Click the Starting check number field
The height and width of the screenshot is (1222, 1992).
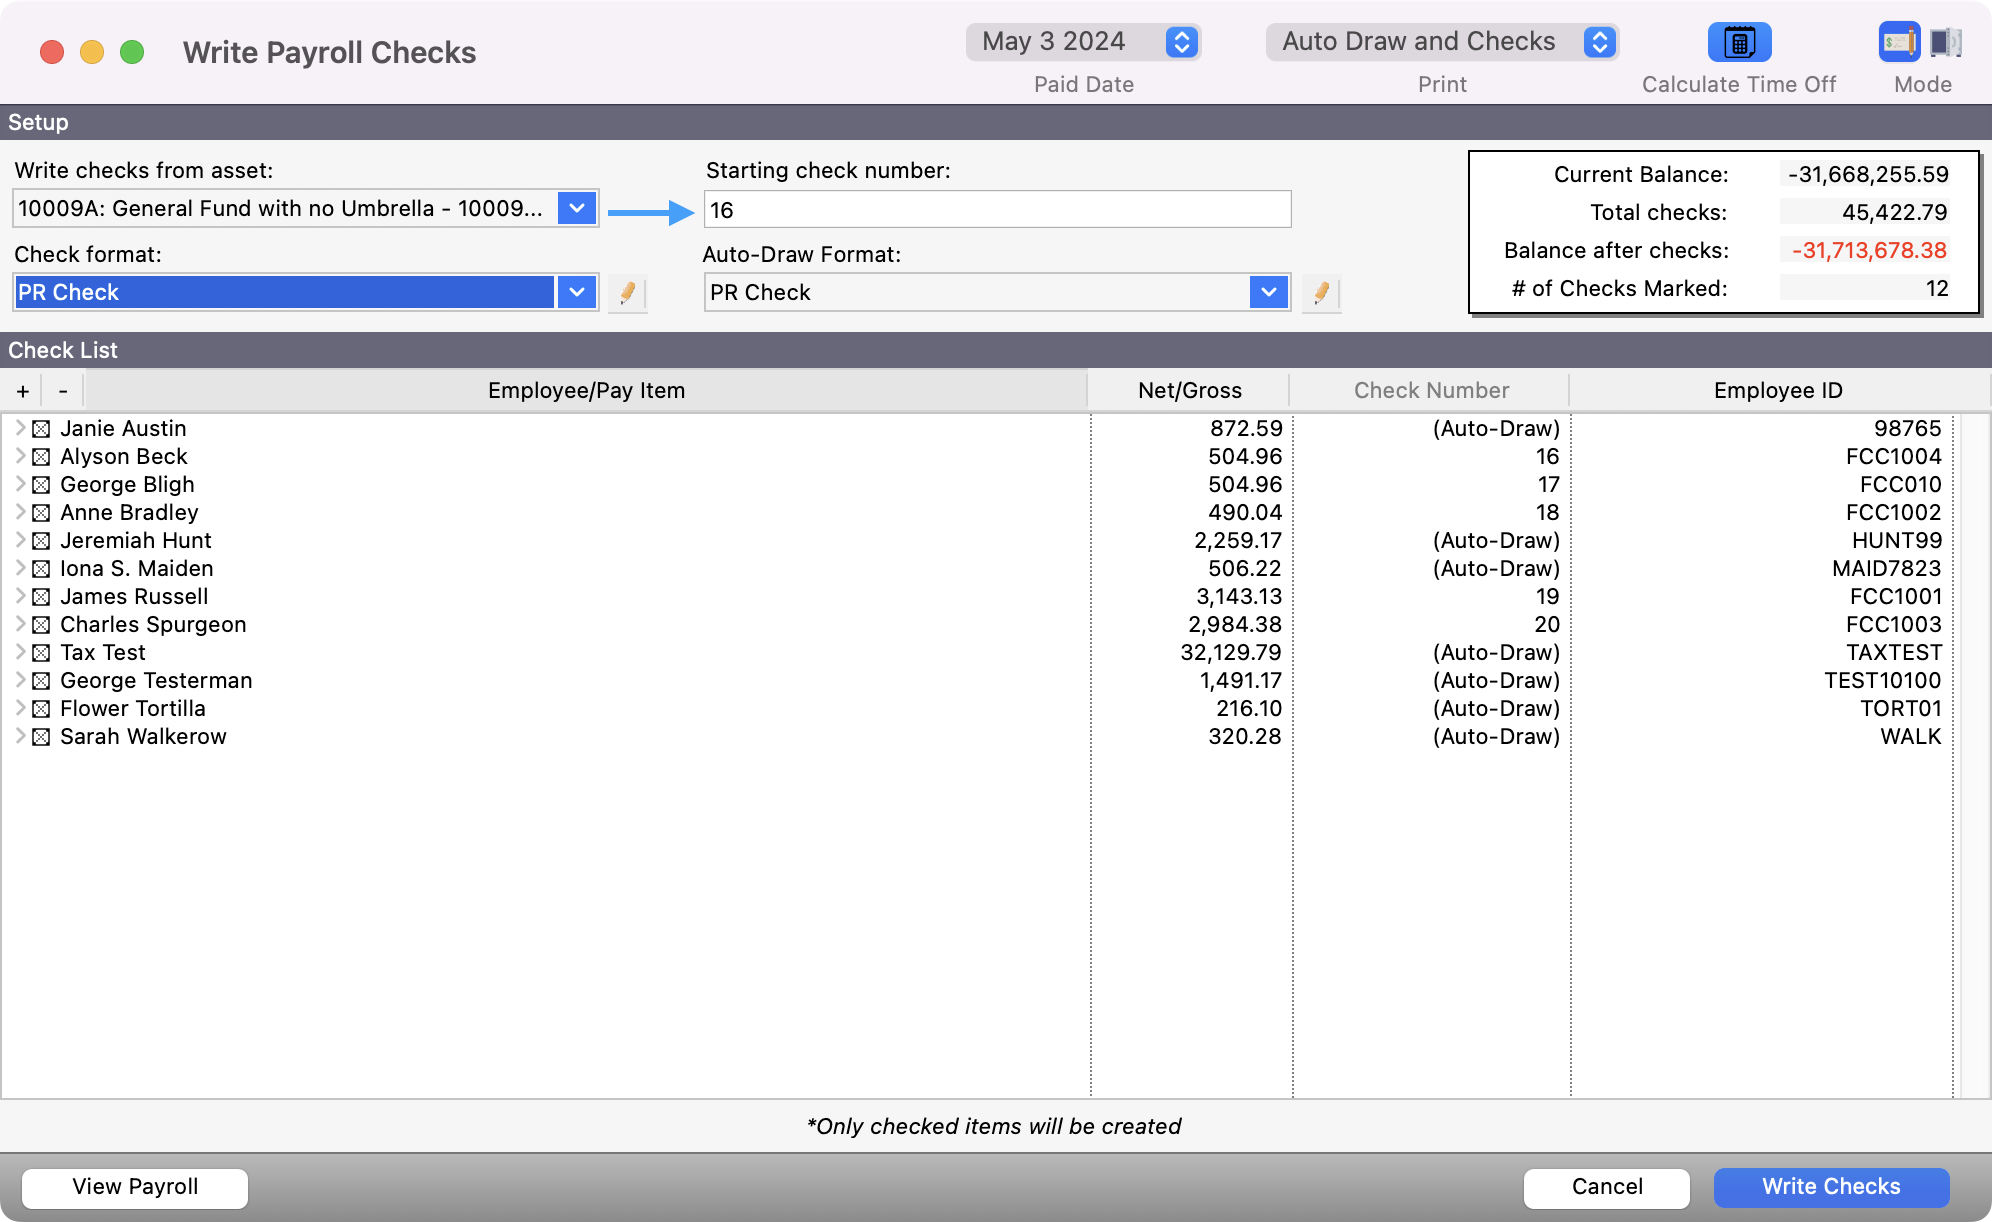pyautogui.click(x=997, y=210)
